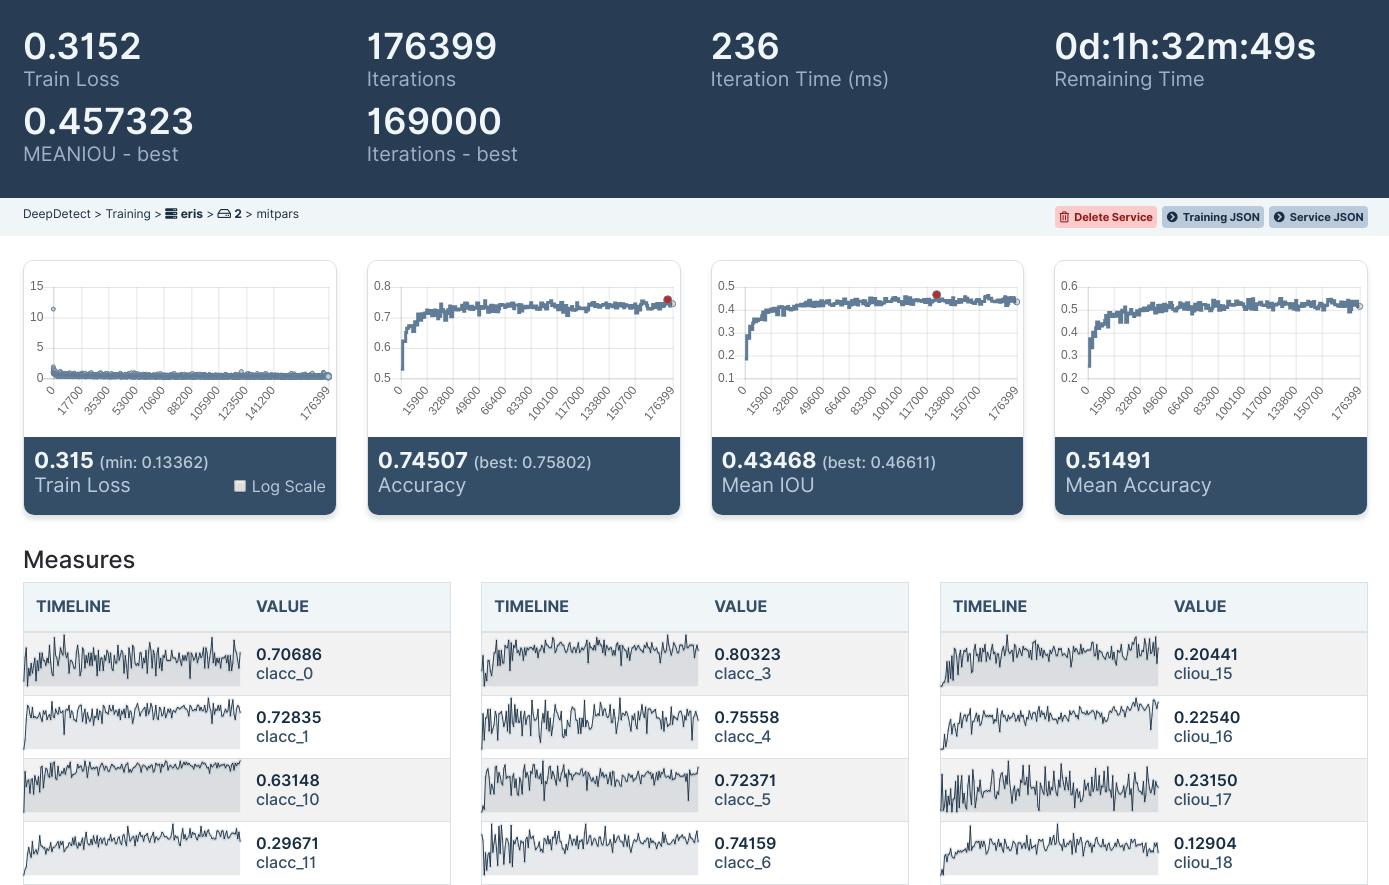This screenshot has width=1389, height=885.
Task: Click the Measures section heading
Action: [79, 559]
